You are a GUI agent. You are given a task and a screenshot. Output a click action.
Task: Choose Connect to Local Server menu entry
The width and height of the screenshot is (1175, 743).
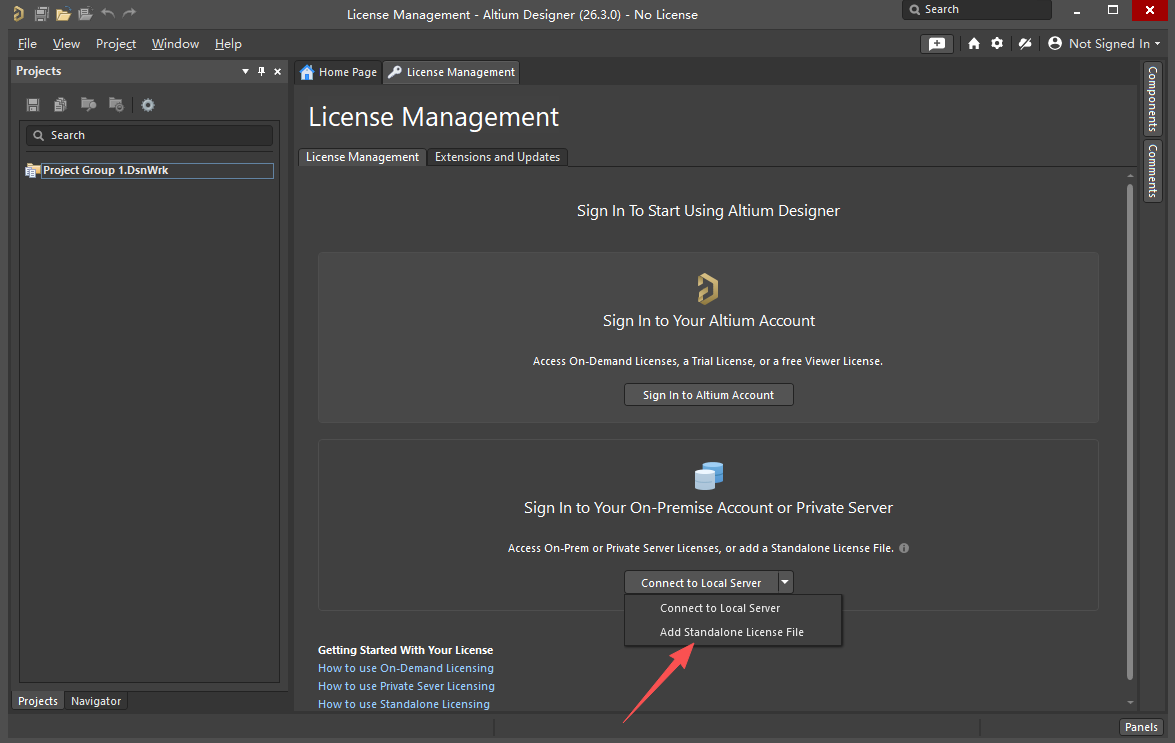coord(719,608)
